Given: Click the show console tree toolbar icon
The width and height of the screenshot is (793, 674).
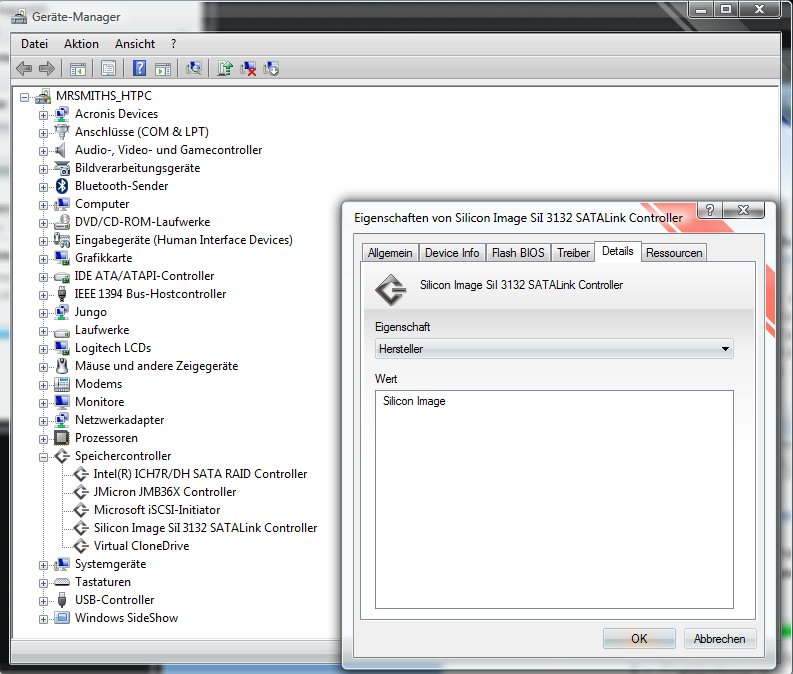Looking at the screenshot, I should point(78,69).
